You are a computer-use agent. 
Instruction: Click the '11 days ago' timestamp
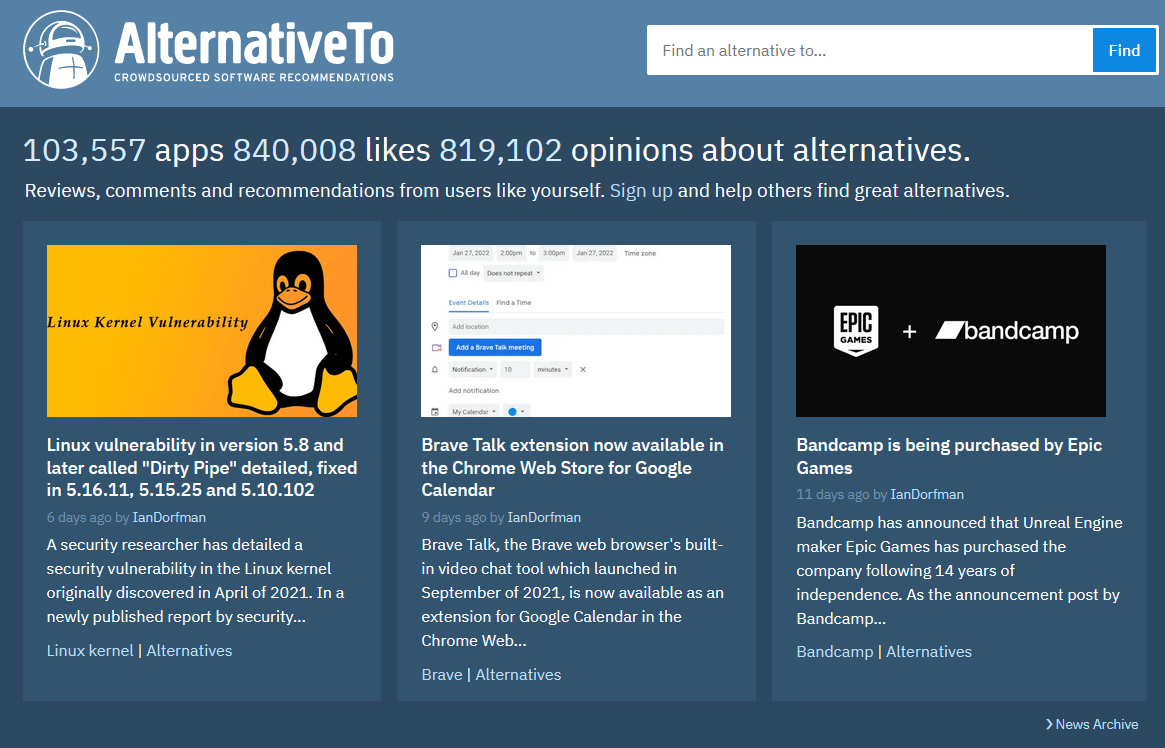[x=833, y=494]
